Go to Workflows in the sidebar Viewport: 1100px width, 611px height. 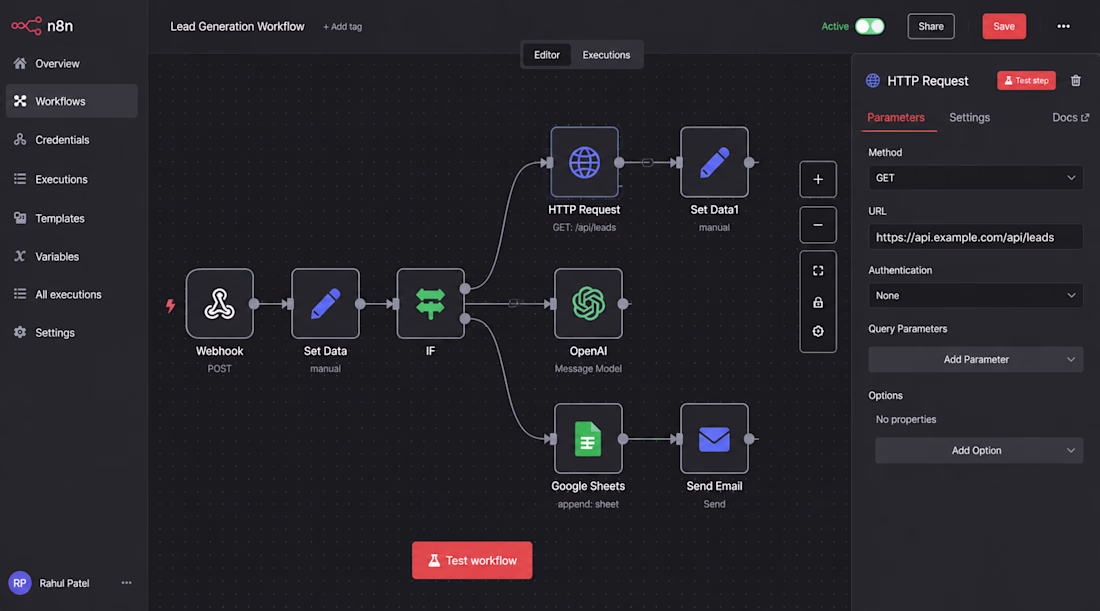72,101
